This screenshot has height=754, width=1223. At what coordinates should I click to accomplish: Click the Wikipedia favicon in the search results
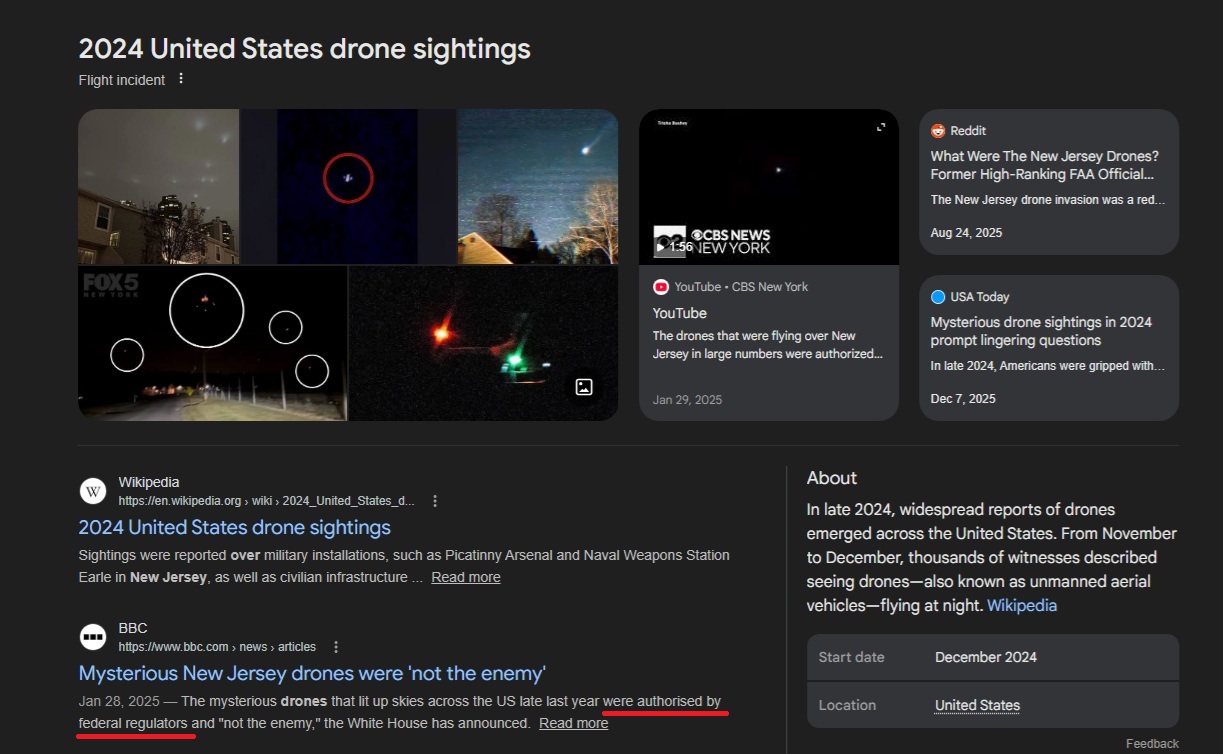click(93, 491)
